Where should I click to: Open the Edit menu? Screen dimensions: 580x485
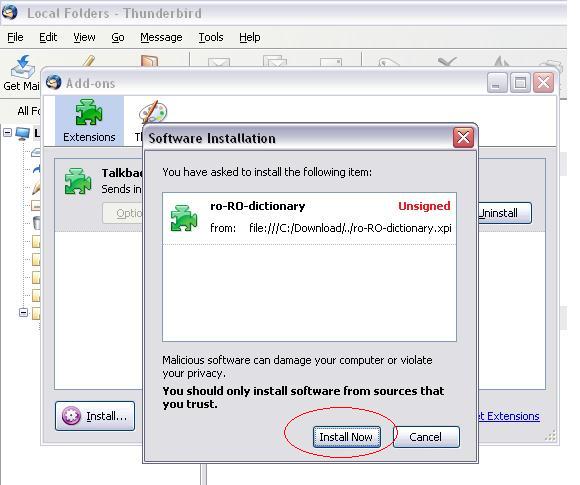click(48, 37)
